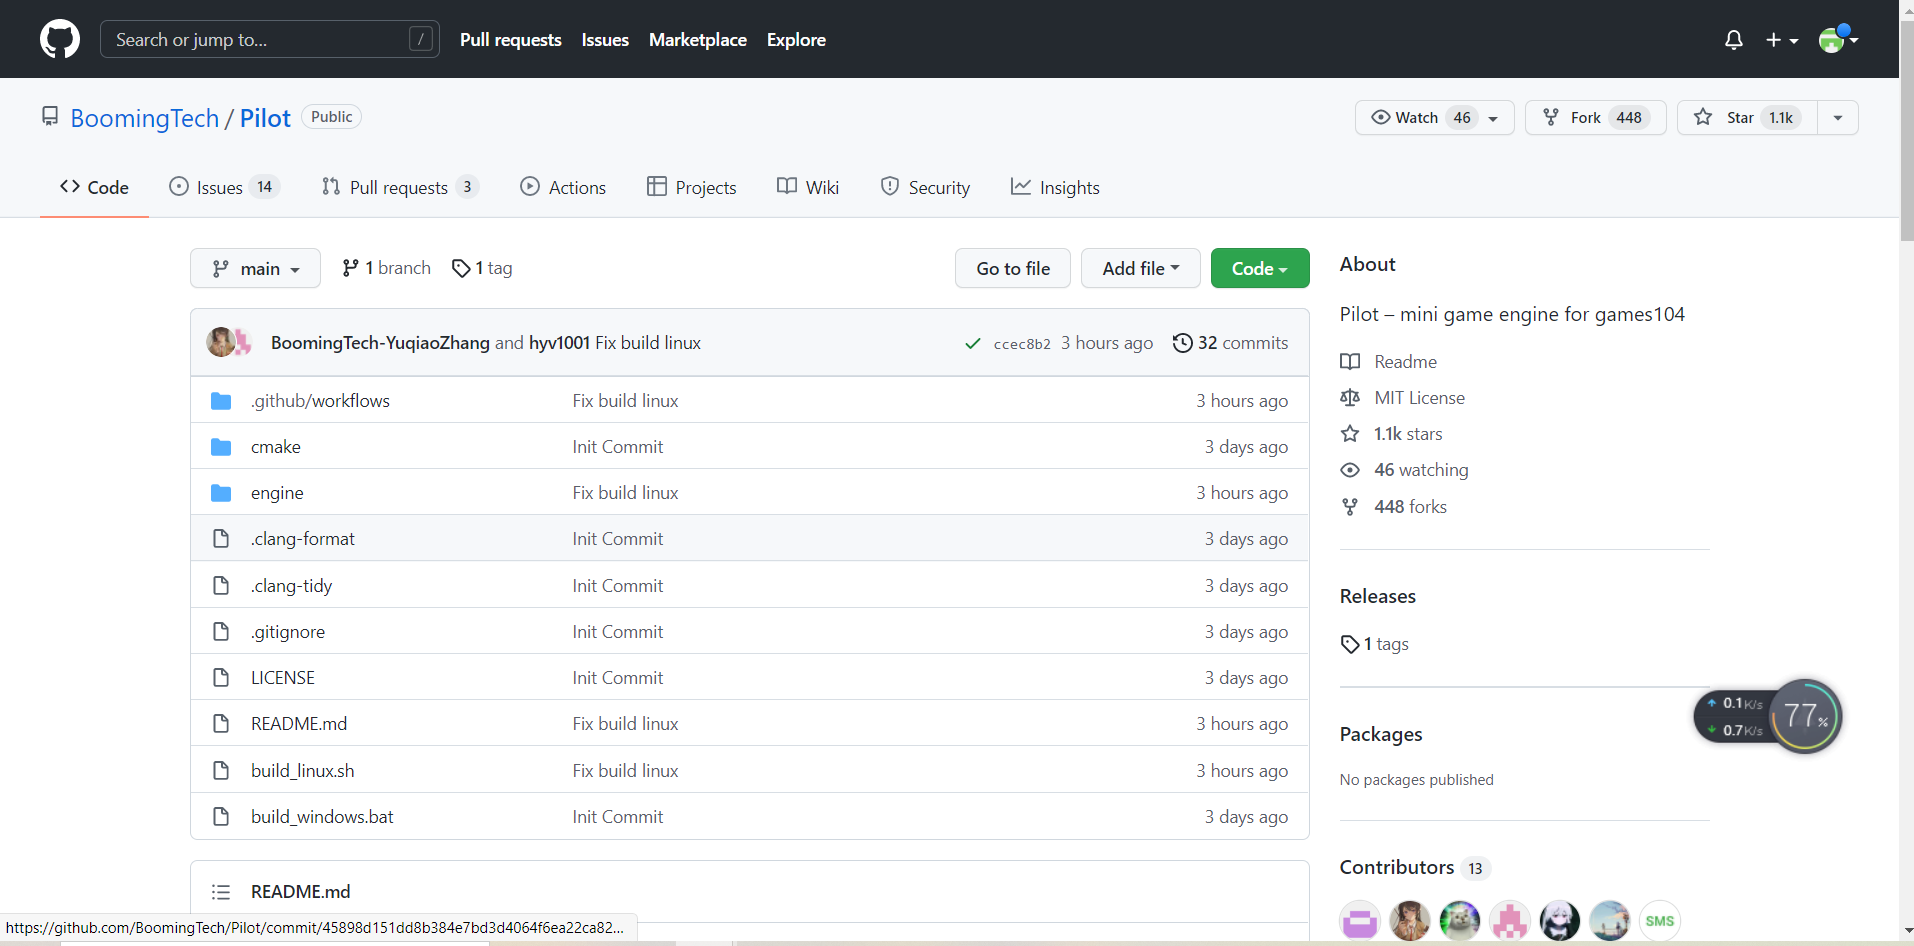Open the Contributors heading link

pos(1397,867)
